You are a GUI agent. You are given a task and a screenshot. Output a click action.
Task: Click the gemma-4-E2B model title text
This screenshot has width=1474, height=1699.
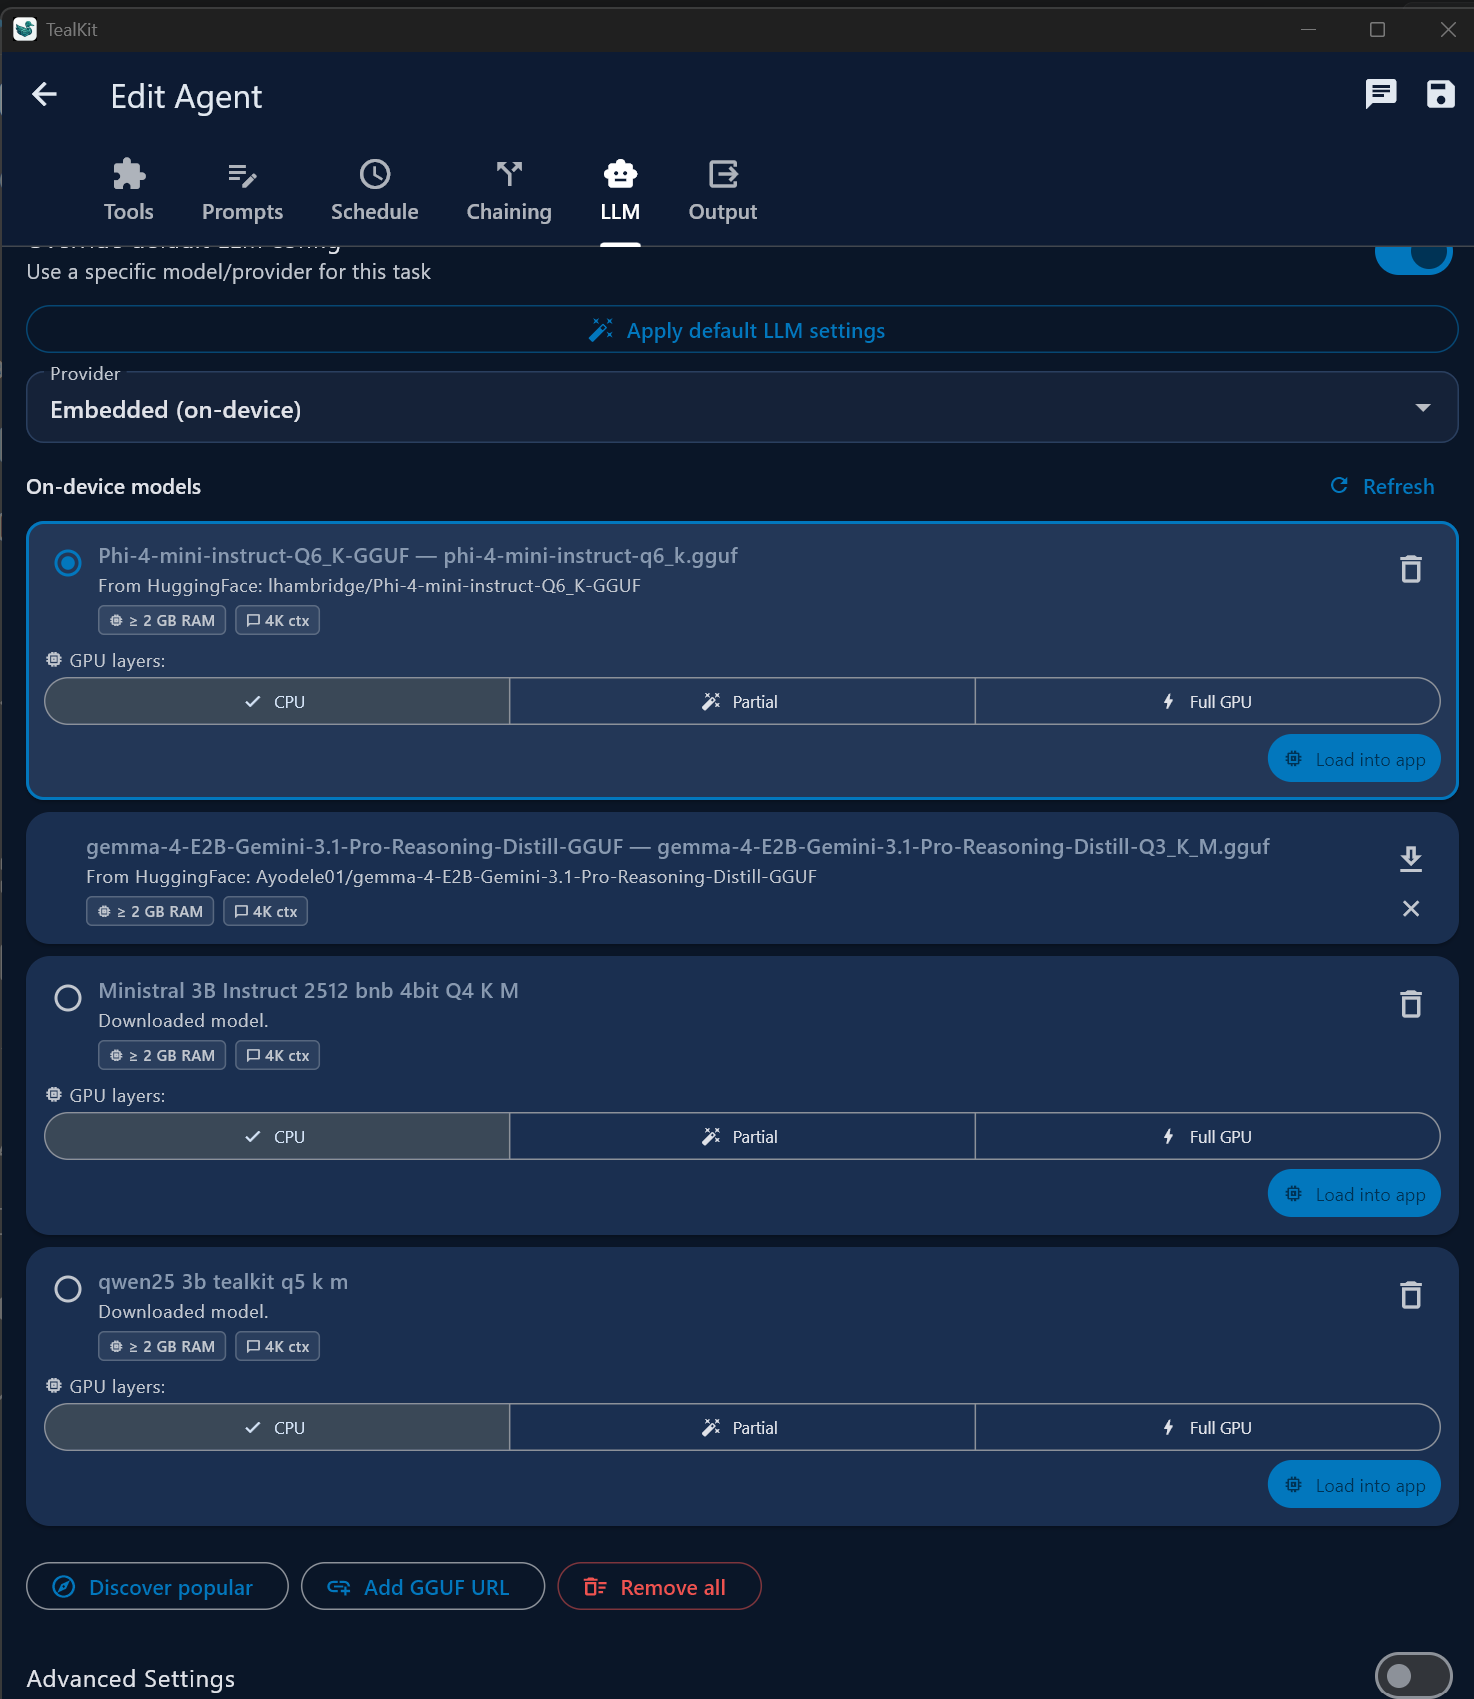[x=678, y=847]
